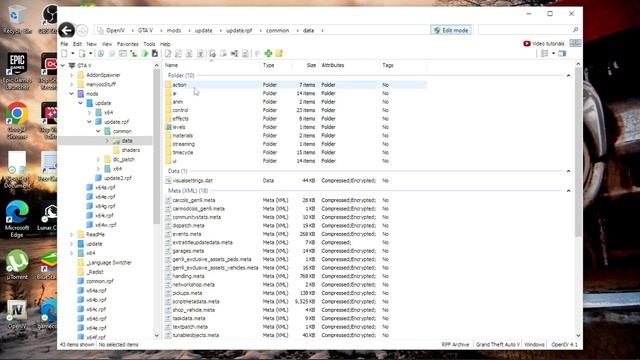The image size is (640, 360).
Task: Click the folder tree vertical scrollbar
Action: click(x=157, y=147)
